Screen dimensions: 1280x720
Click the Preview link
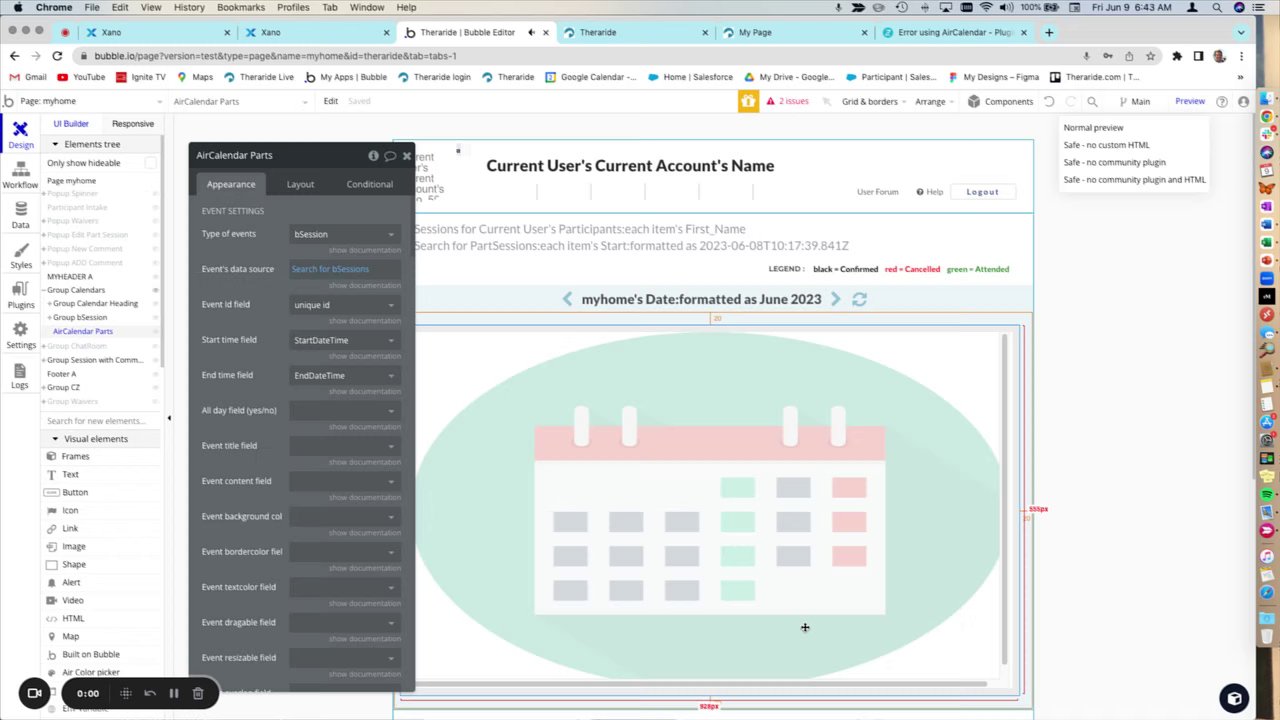click(x=1190, y=101)
